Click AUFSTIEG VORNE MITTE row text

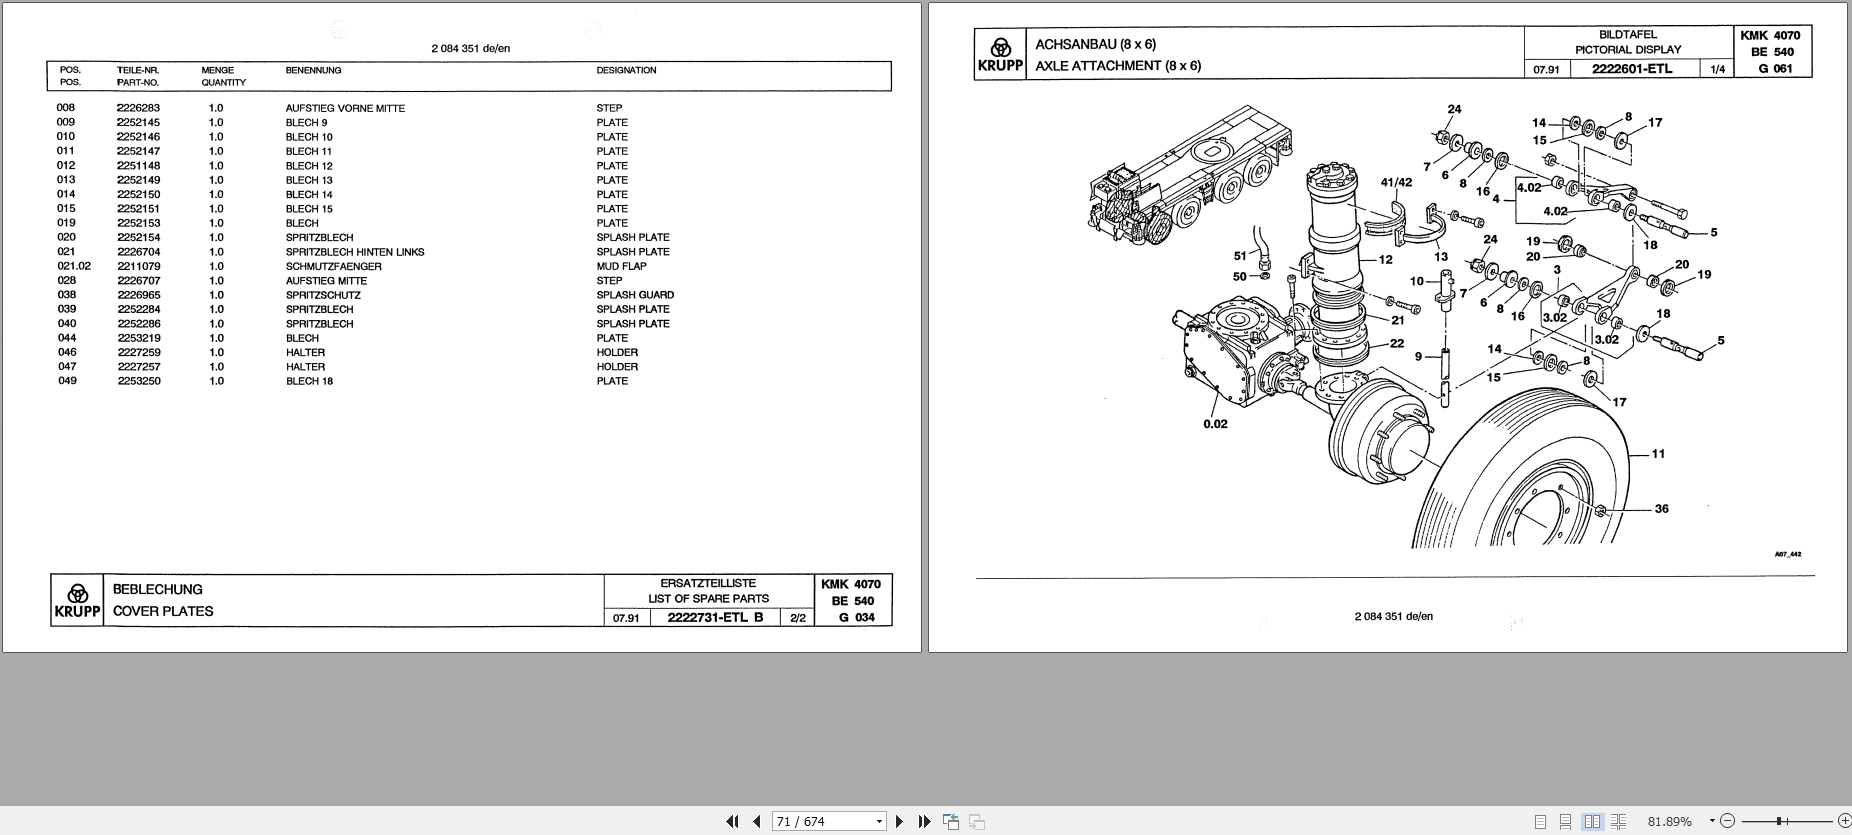tap(345, 108)
